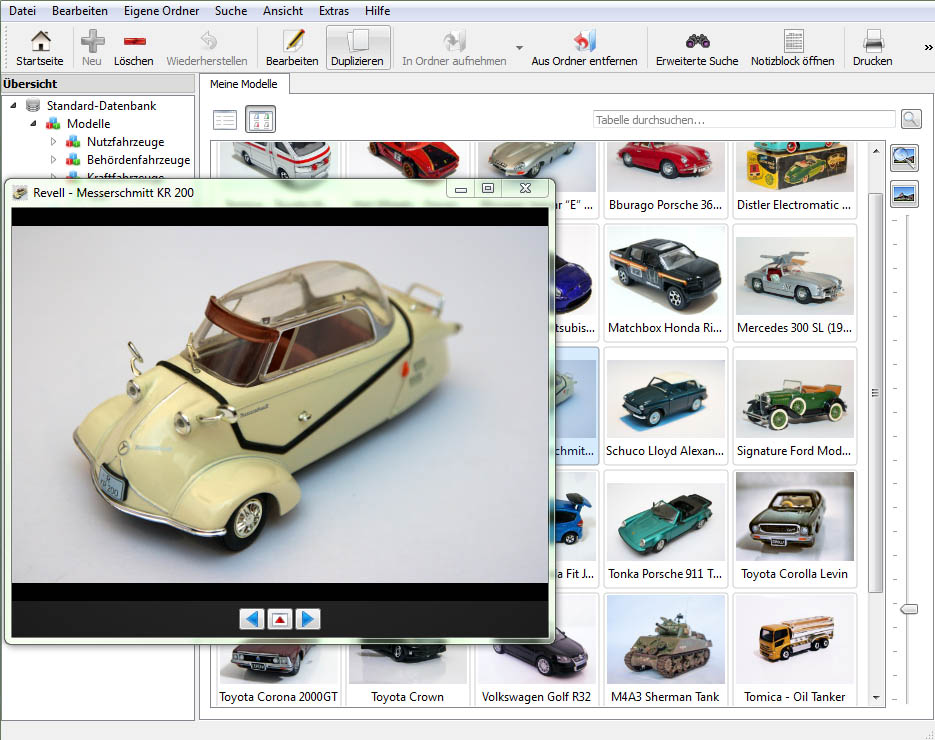Open In Ordner aufnehmen dropdown arrow
This screenshot has height=740, width=935.
pyautogui.click(x=519, y=48)
